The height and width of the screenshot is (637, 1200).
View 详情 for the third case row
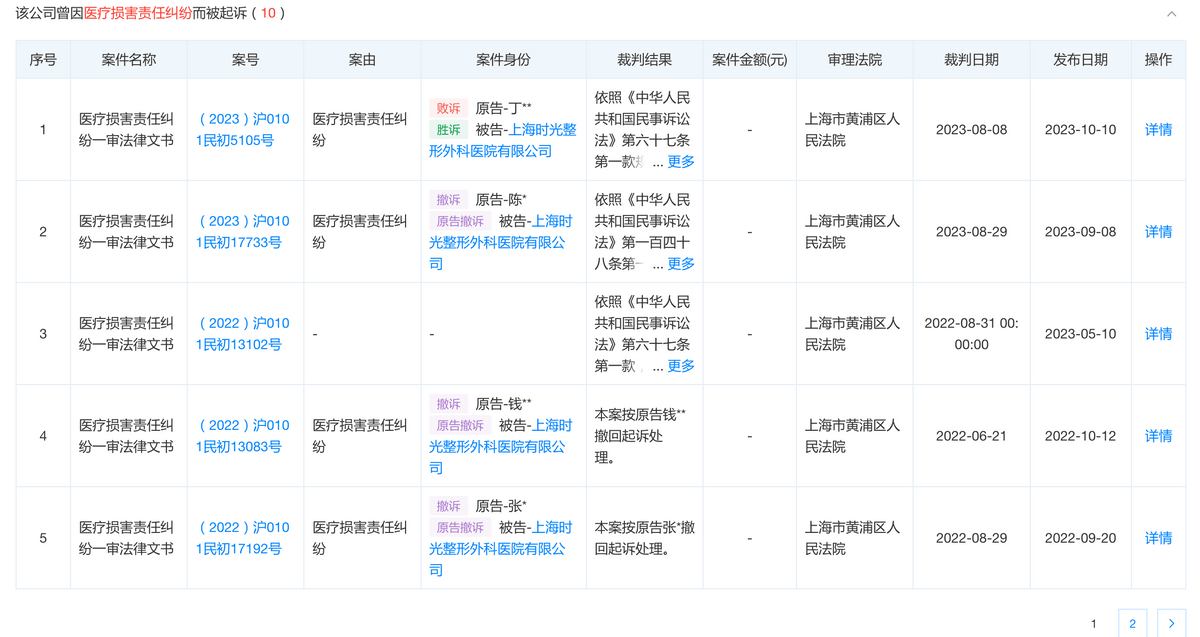point(1158,334)
